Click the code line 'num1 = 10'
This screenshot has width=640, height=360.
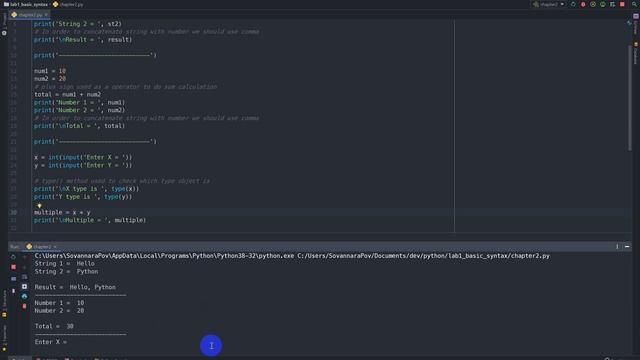coord(50,71)
